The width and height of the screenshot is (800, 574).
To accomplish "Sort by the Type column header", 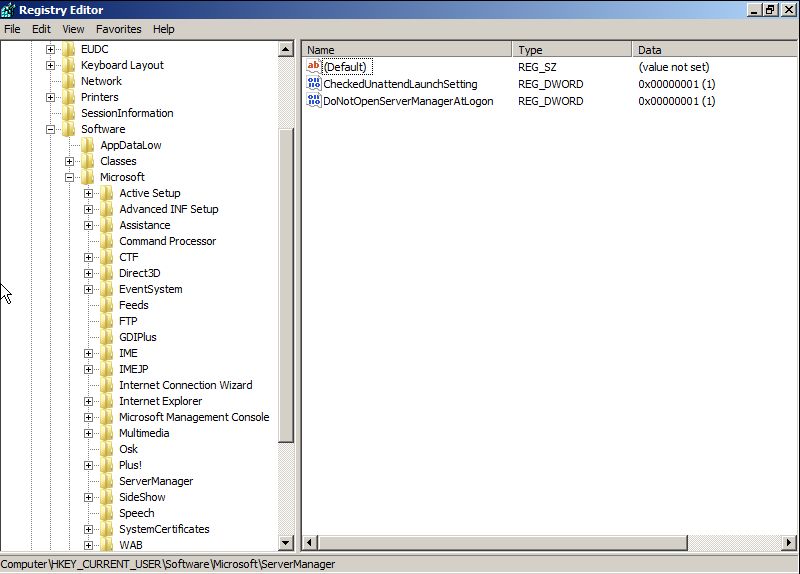I will [571, 49].
